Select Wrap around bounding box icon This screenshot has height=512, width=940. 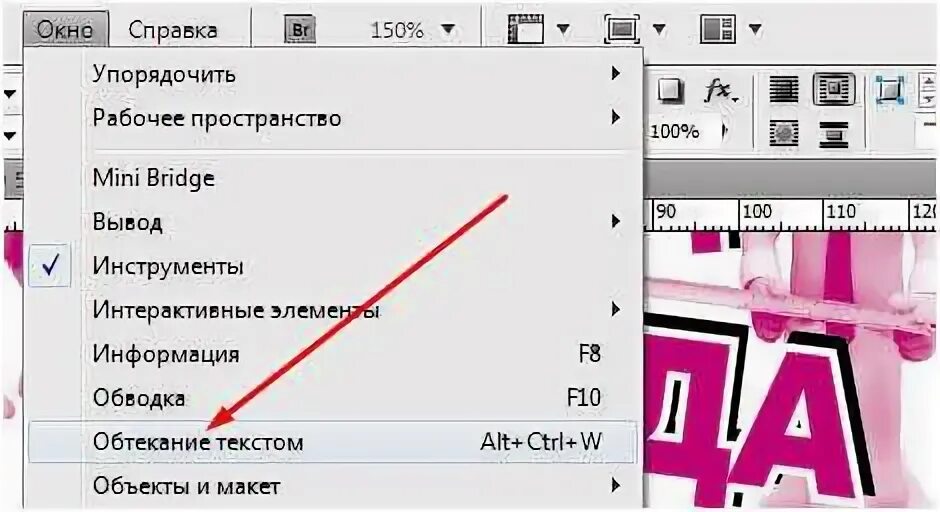click(833, 89)
